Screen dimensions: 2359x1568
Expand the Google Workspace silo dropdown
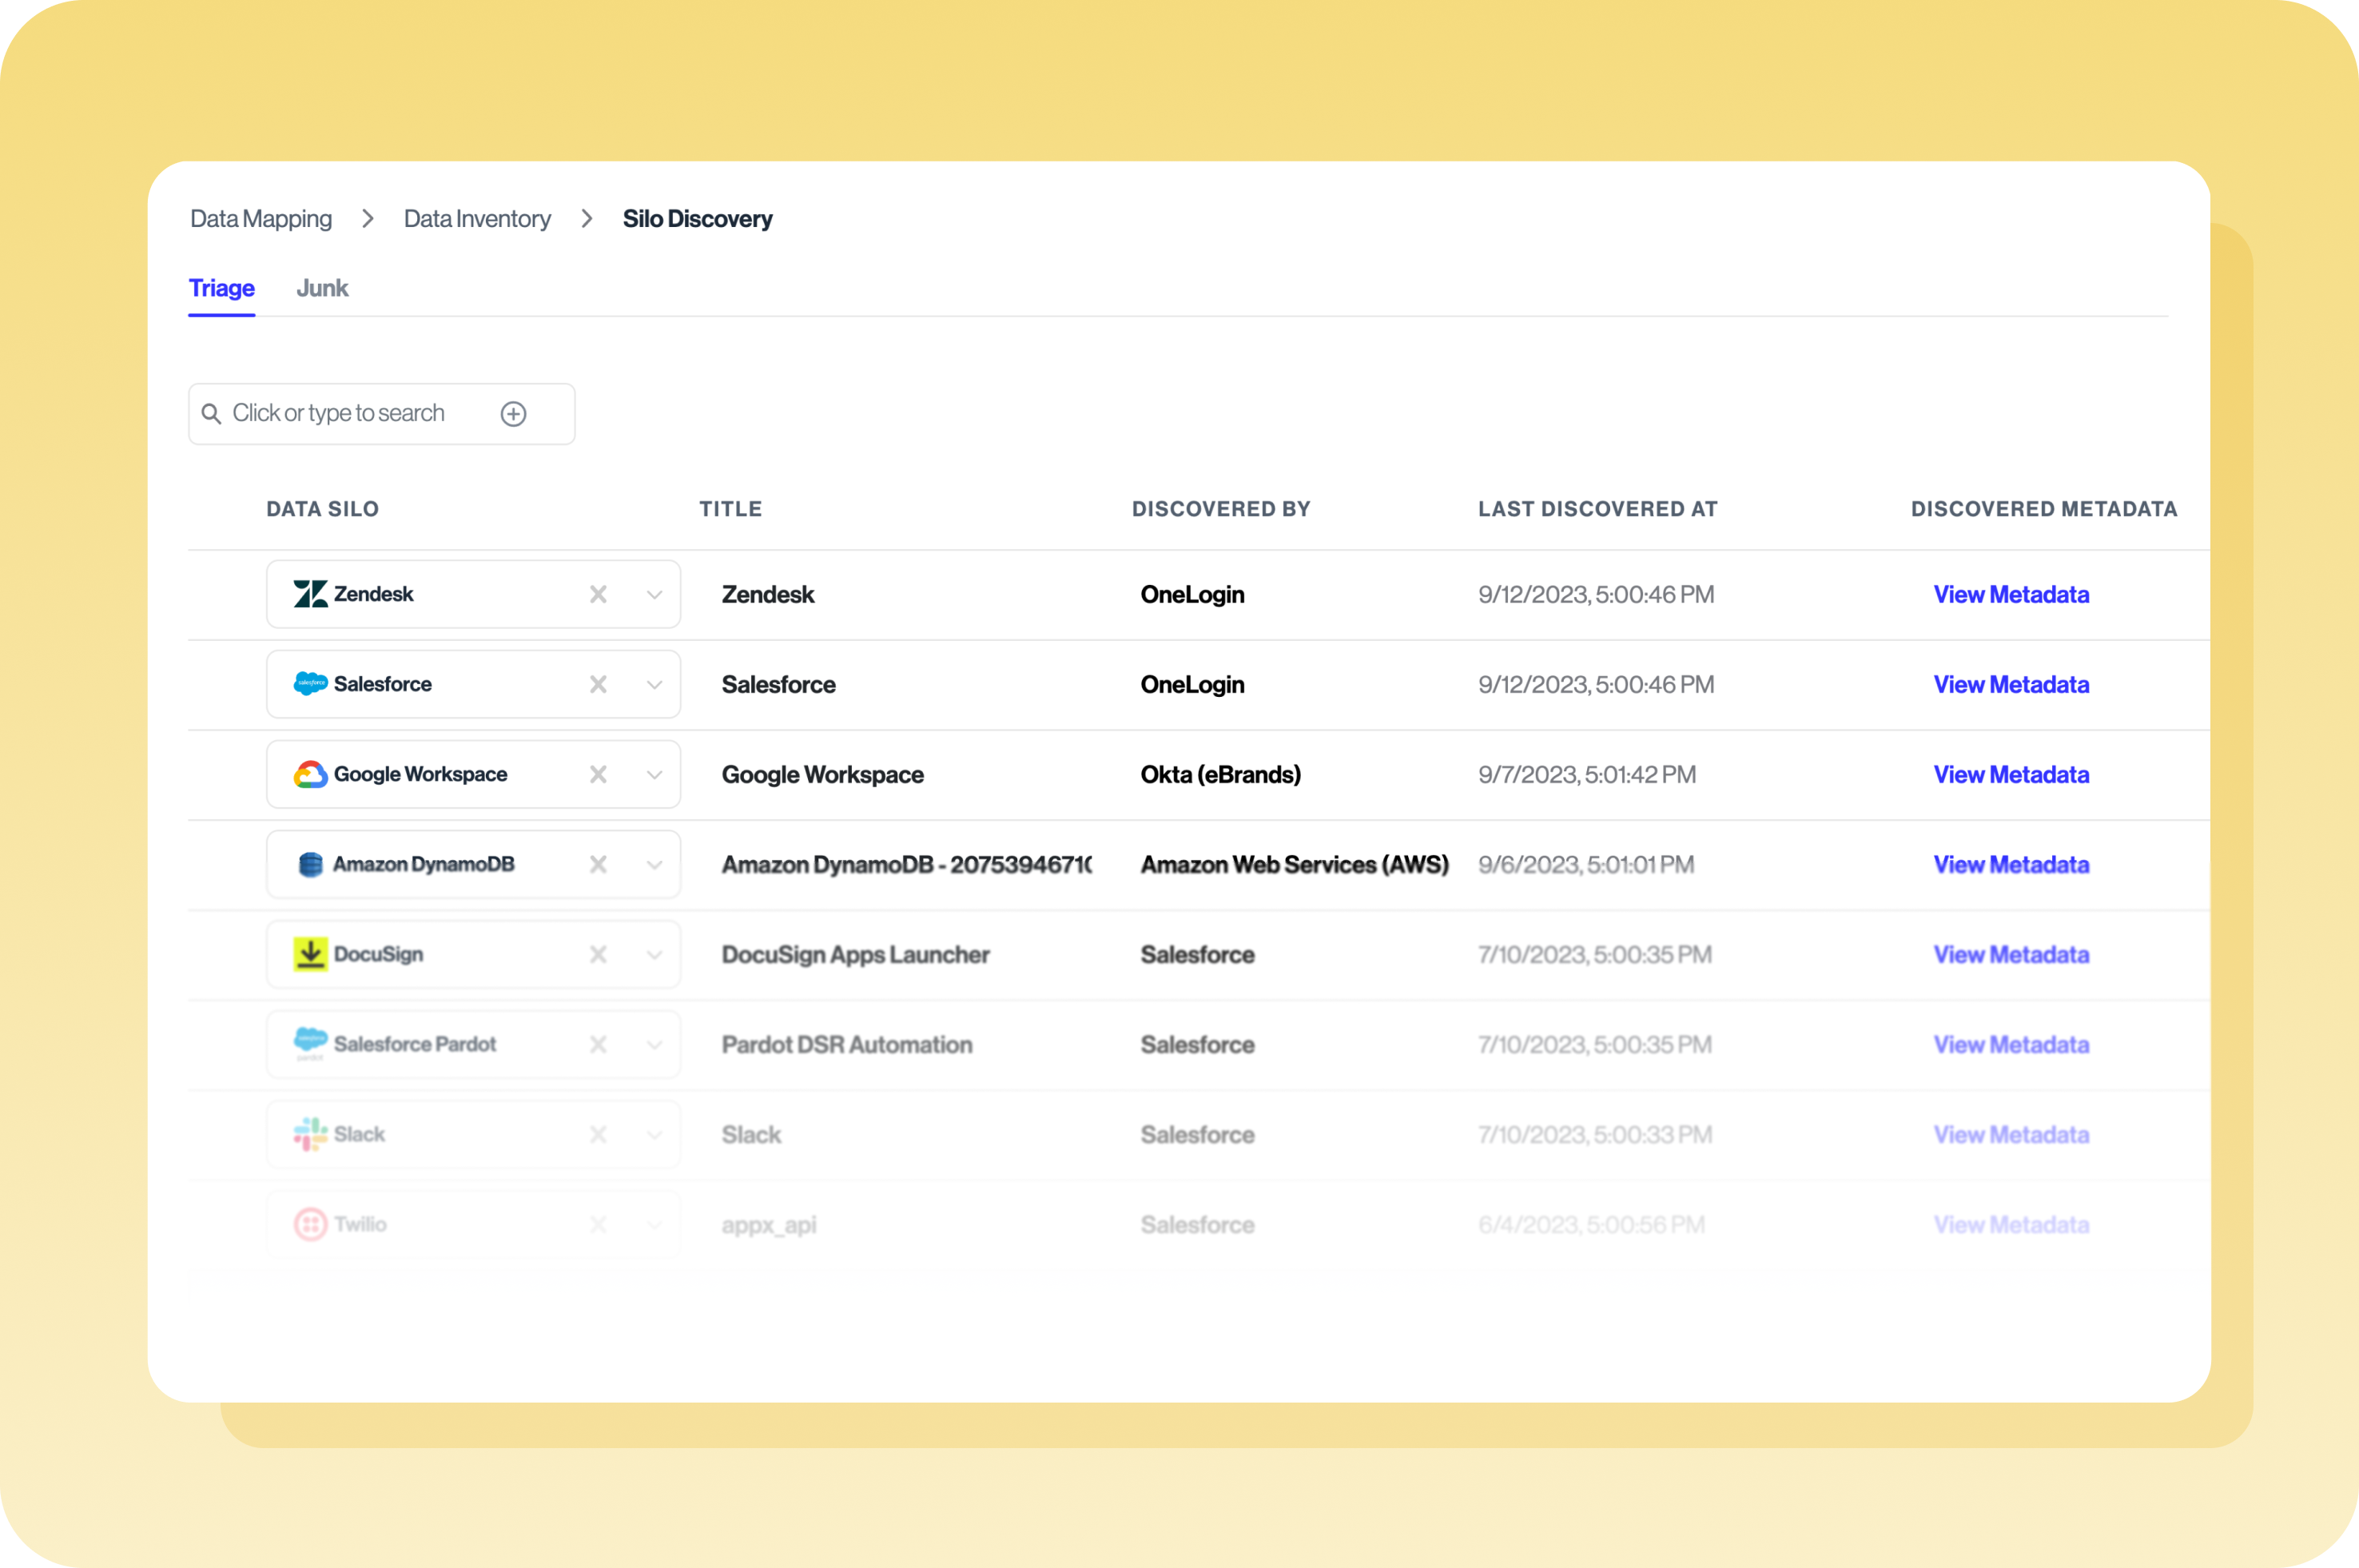coord(654,775)
